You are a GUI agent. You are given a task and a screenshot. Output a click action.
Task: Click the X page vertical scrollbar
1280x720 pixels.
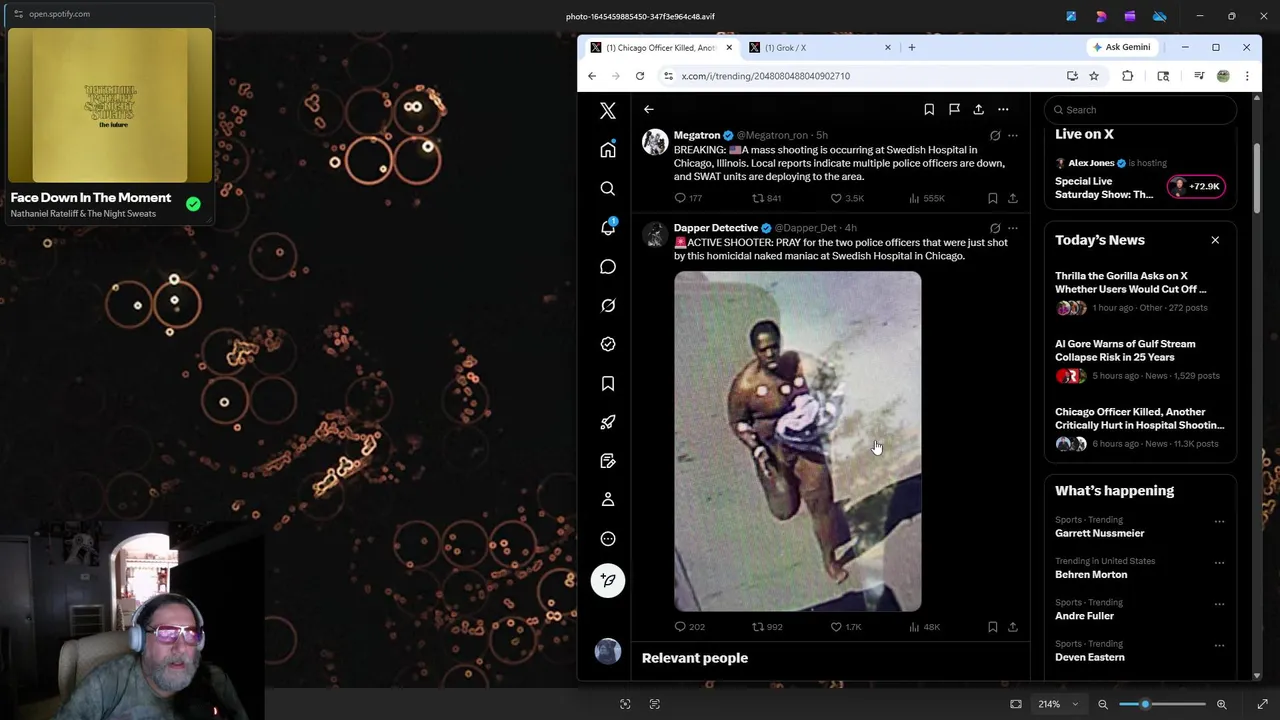[x=1257, y=177]
